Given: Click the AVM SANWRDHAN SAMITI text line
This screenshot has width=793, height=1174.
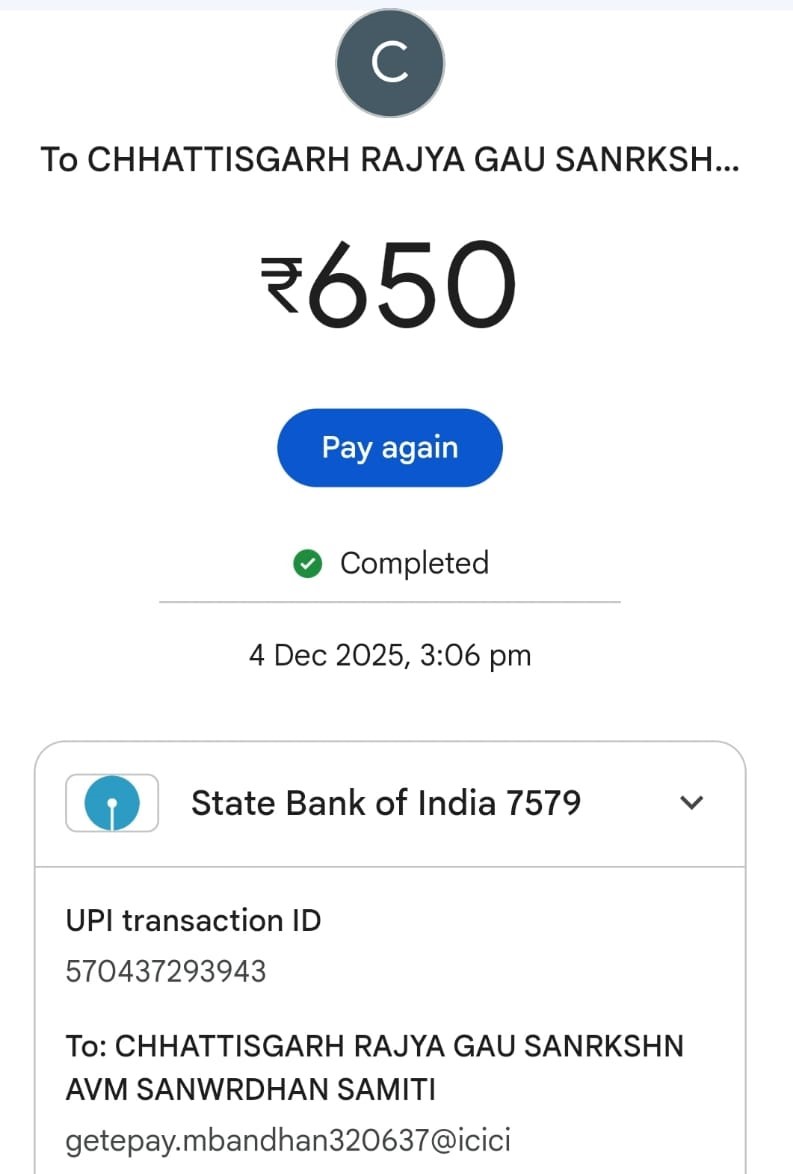Looking at the screenshot, I should click(x=250, y=1090).
